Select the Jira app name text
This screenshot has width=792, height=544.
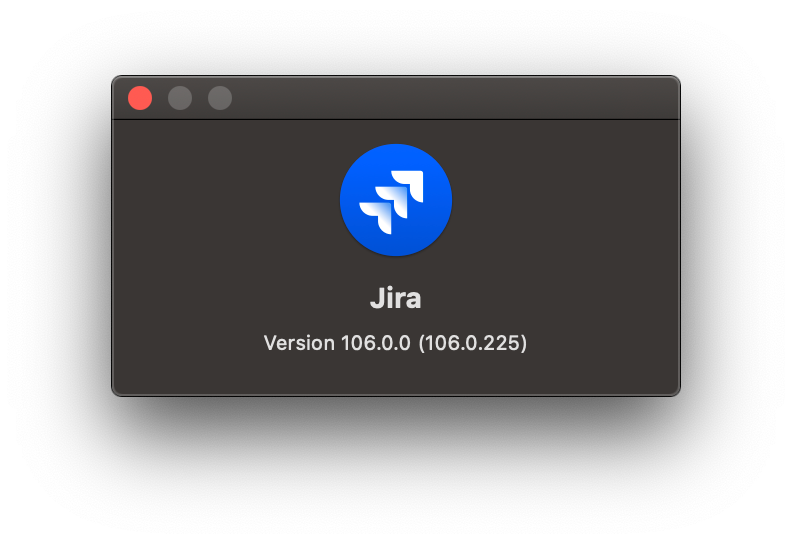tap(395, 298)
